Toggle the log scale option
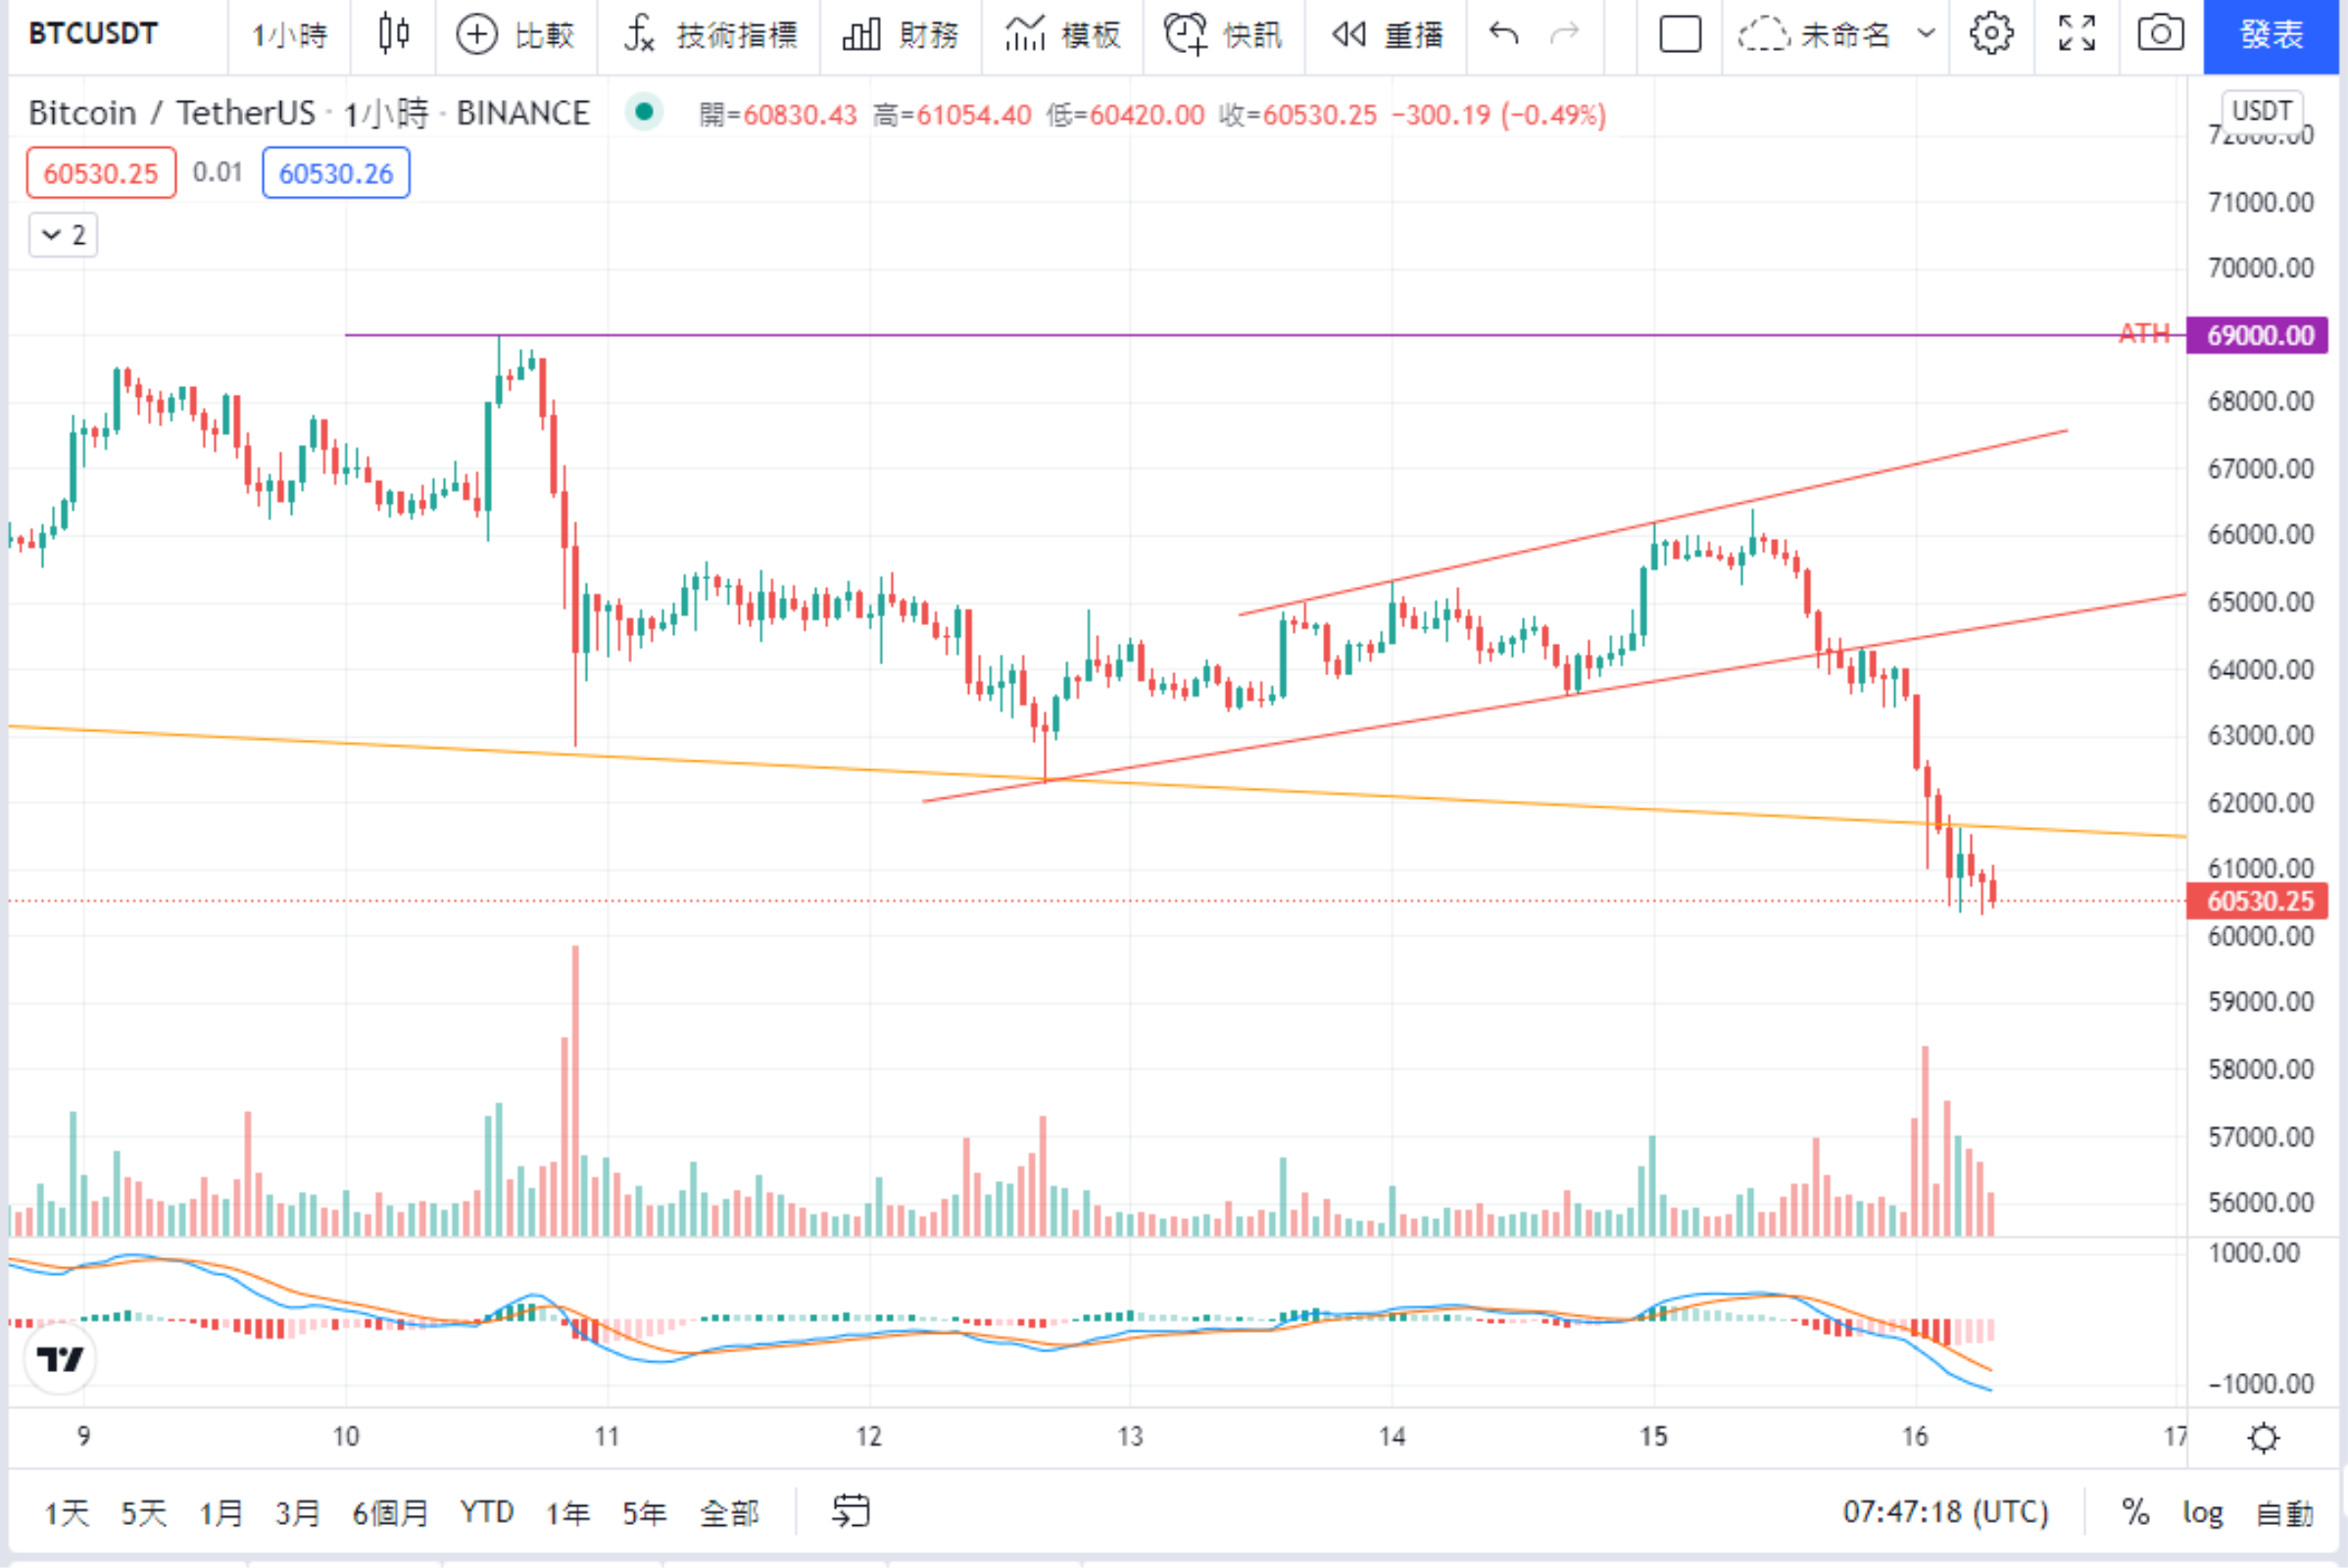The height and width of the screenshot is (1568, 2348). (x=2202, y=1512)
